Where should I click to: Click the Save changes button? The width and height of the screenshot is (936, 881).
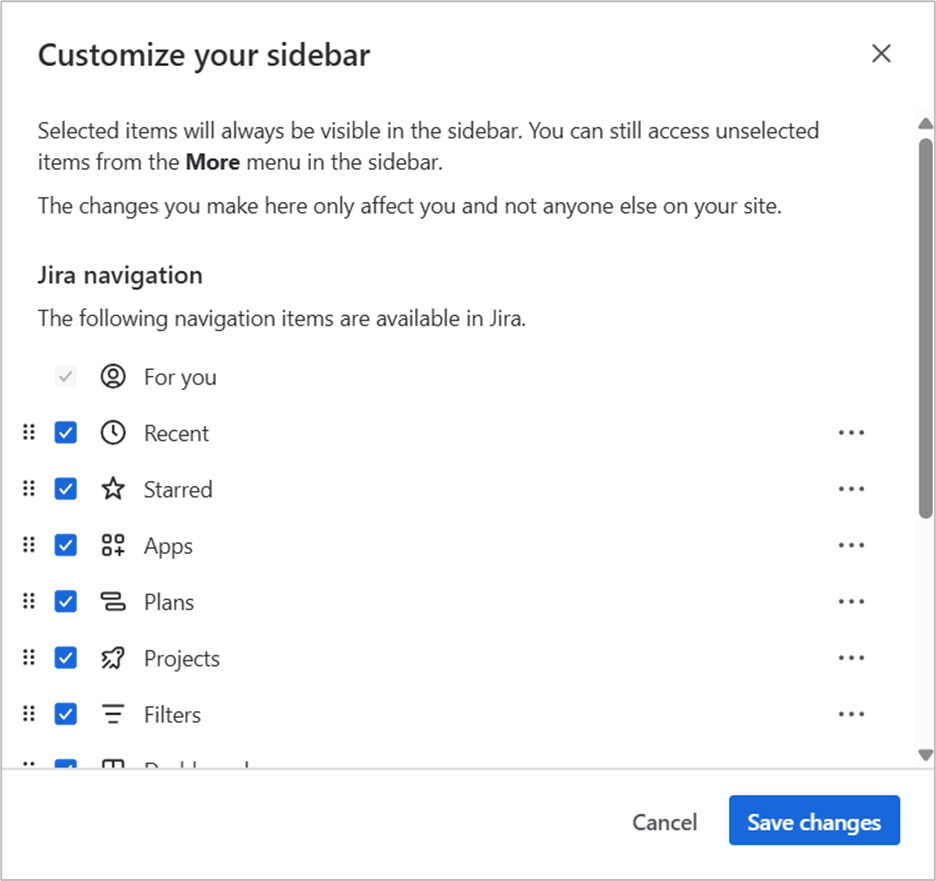click(x=814, y=821)
